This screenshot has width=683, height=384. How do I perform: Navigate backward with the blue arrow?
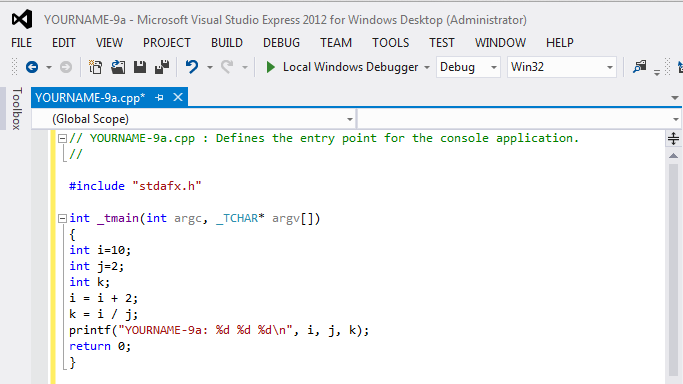(32, 67)
